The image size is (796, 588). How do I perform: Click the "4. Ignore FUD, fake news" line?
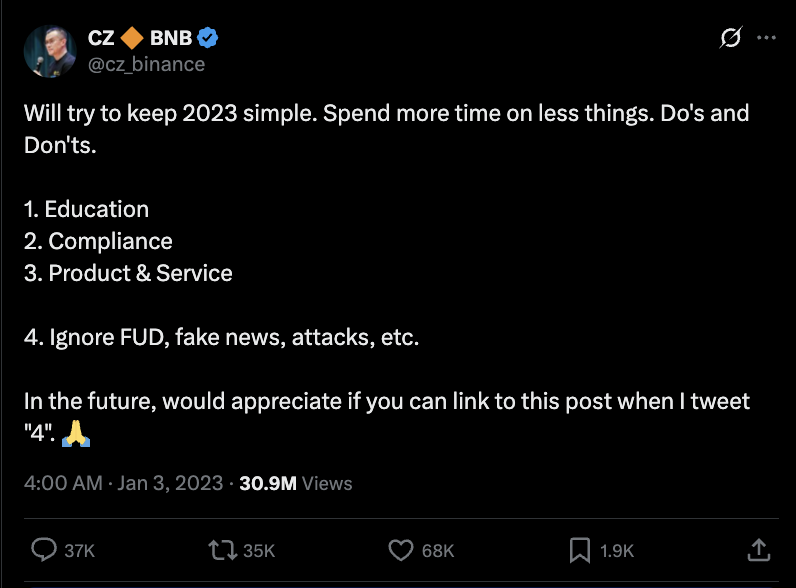pyautogui.click(x=221, y=337)
